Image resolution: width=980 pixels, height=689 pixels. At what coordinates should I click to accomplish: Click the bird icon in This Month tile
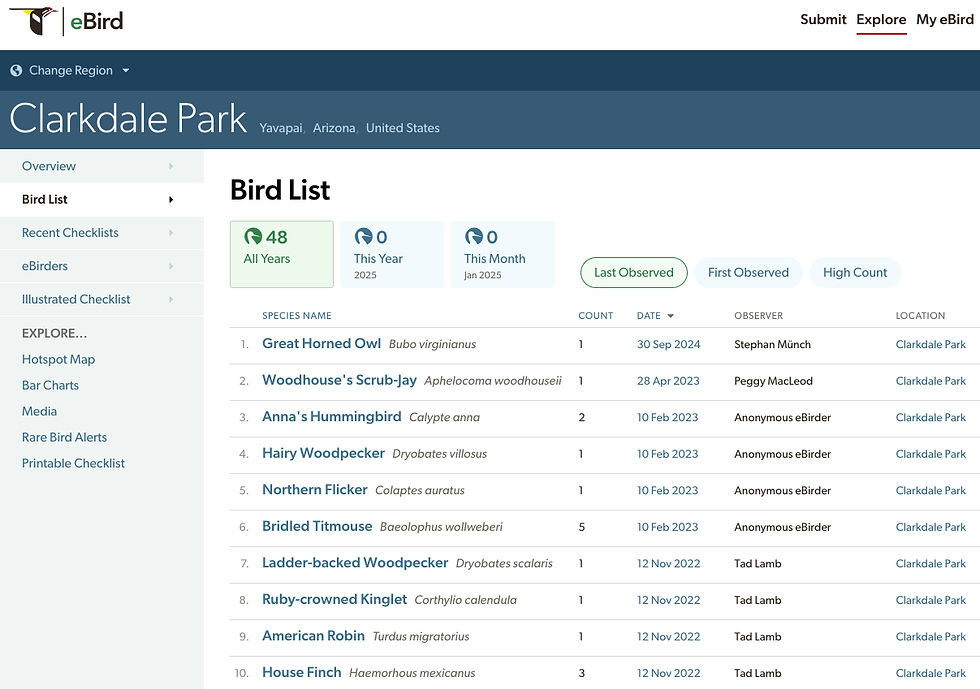tap(473, 237)
